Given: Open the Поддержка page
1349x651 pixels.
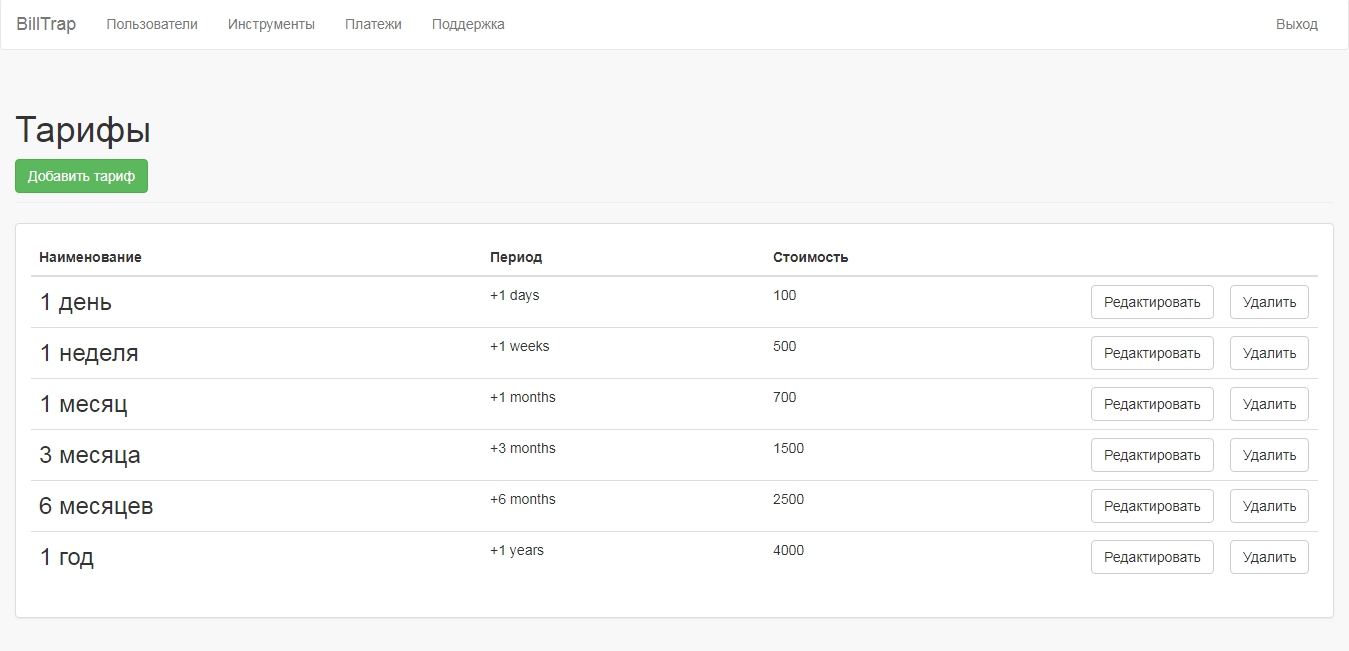Looking at the screenshot, I should click(x=468, y=24).
